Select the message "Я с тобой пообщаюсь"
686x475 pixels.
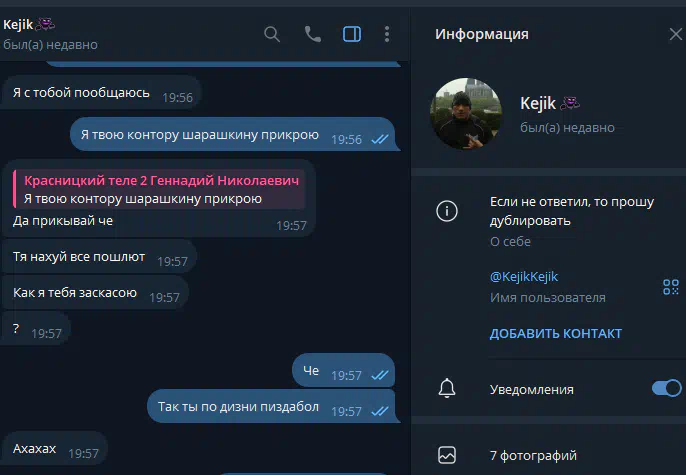coord(101,93)
